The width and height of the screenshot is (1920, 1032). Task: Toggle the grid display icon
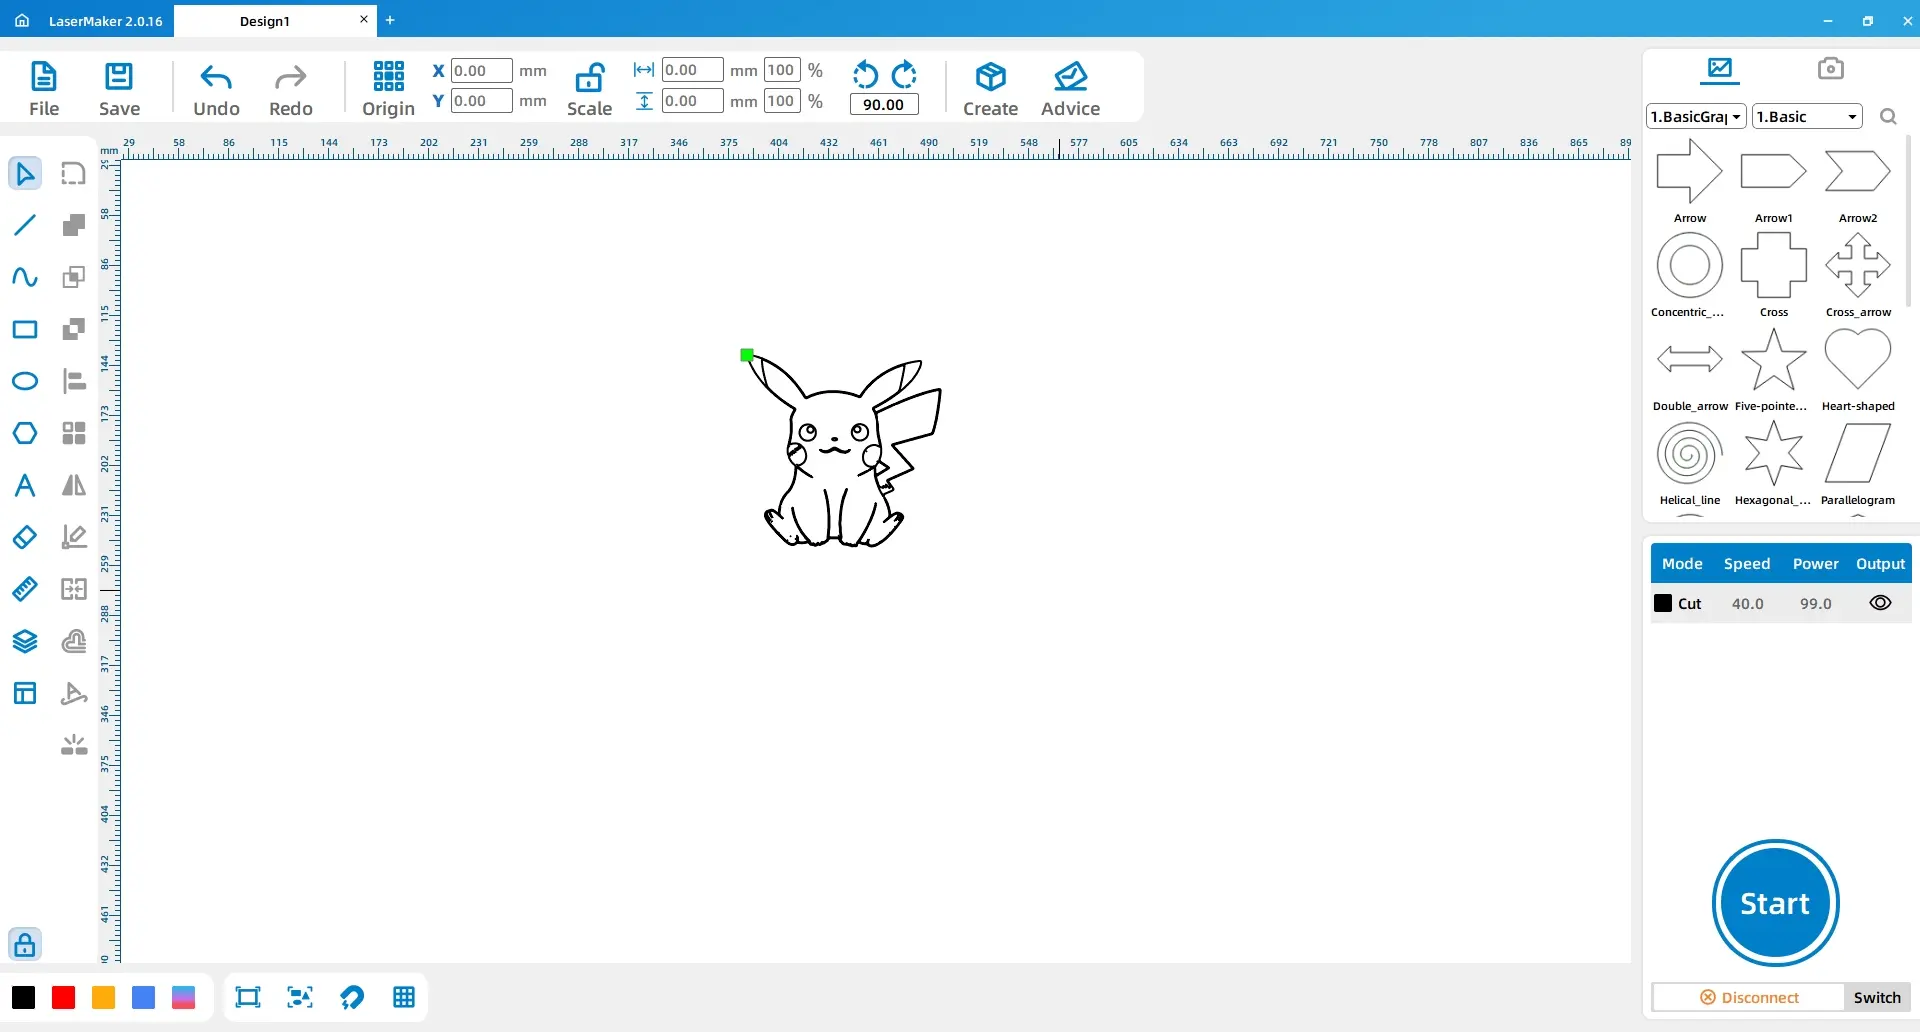[404, 997]
